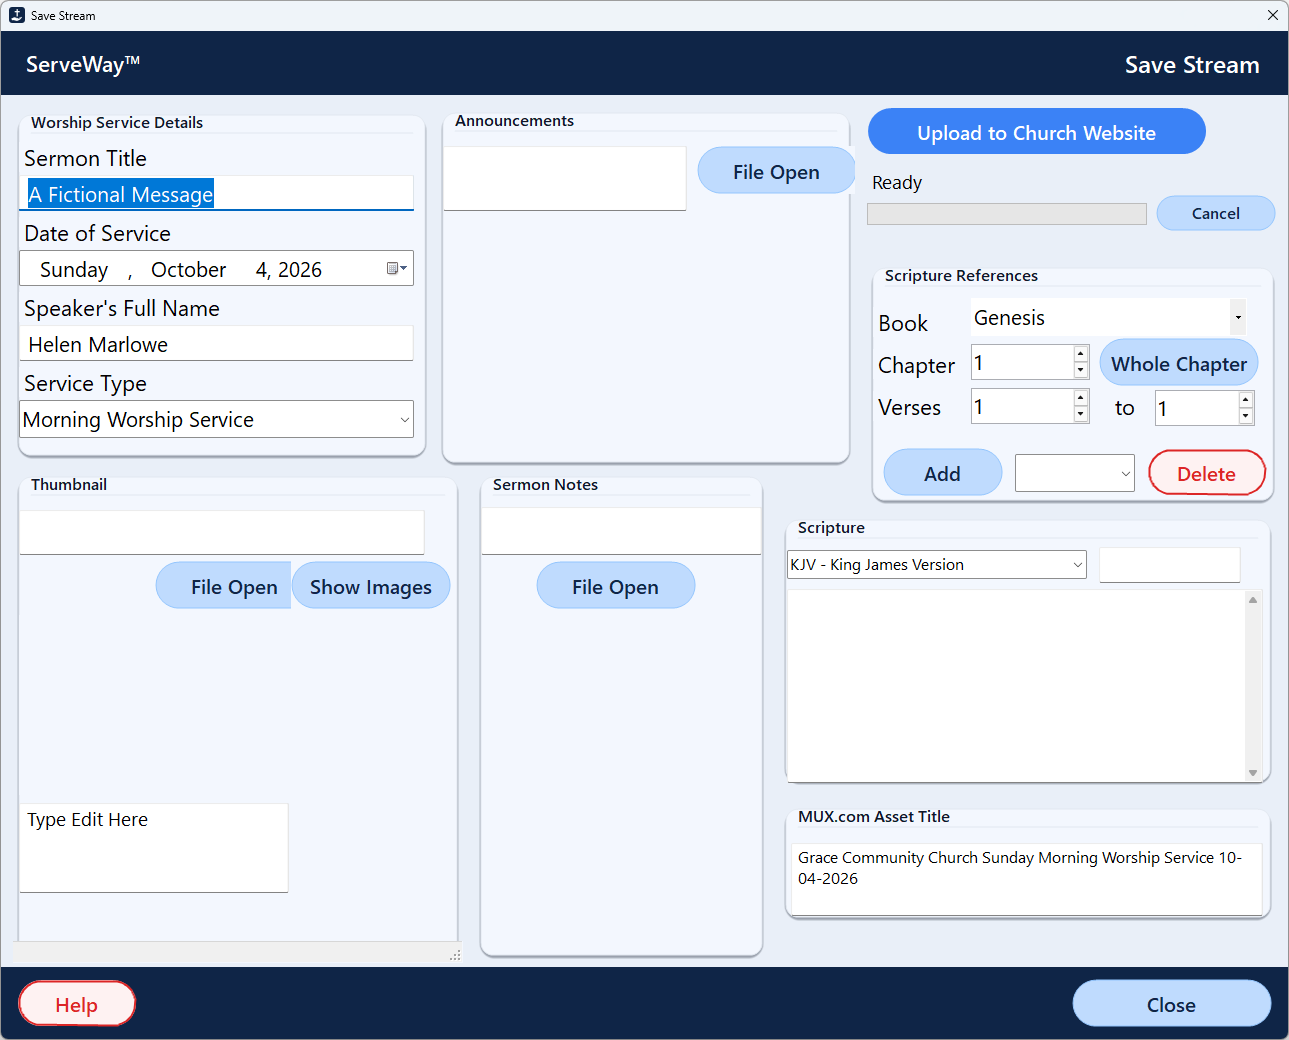Open file for Thumbnail
1289x1040 pixels.
coord(224,586)
